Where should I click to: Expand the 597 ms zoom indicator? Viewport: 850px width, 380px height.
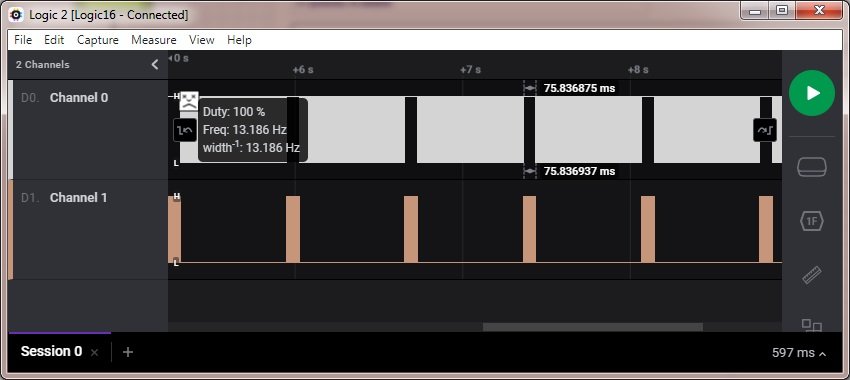799,353
